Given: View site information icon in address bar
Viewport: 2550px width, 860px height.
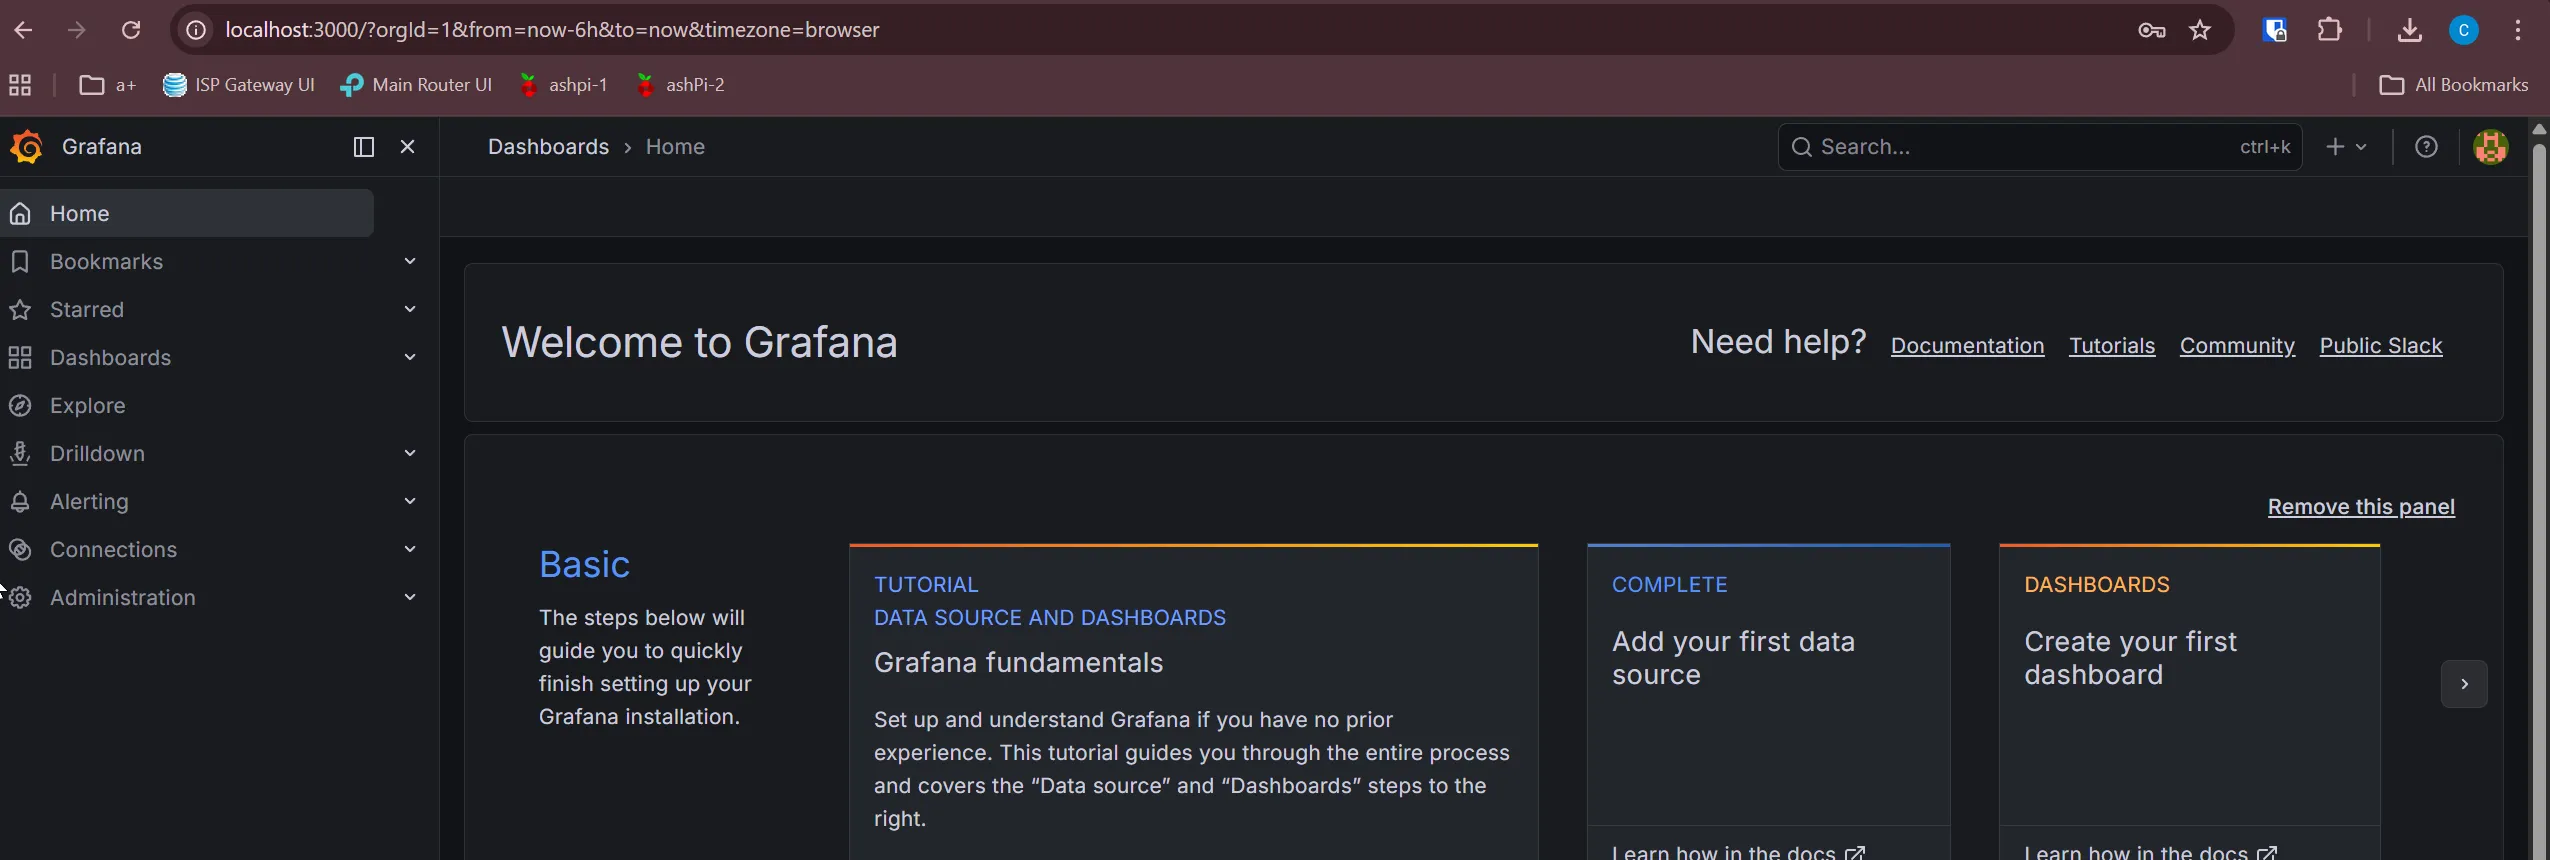Looking at the screenshot, I should (x=197, y=30).
